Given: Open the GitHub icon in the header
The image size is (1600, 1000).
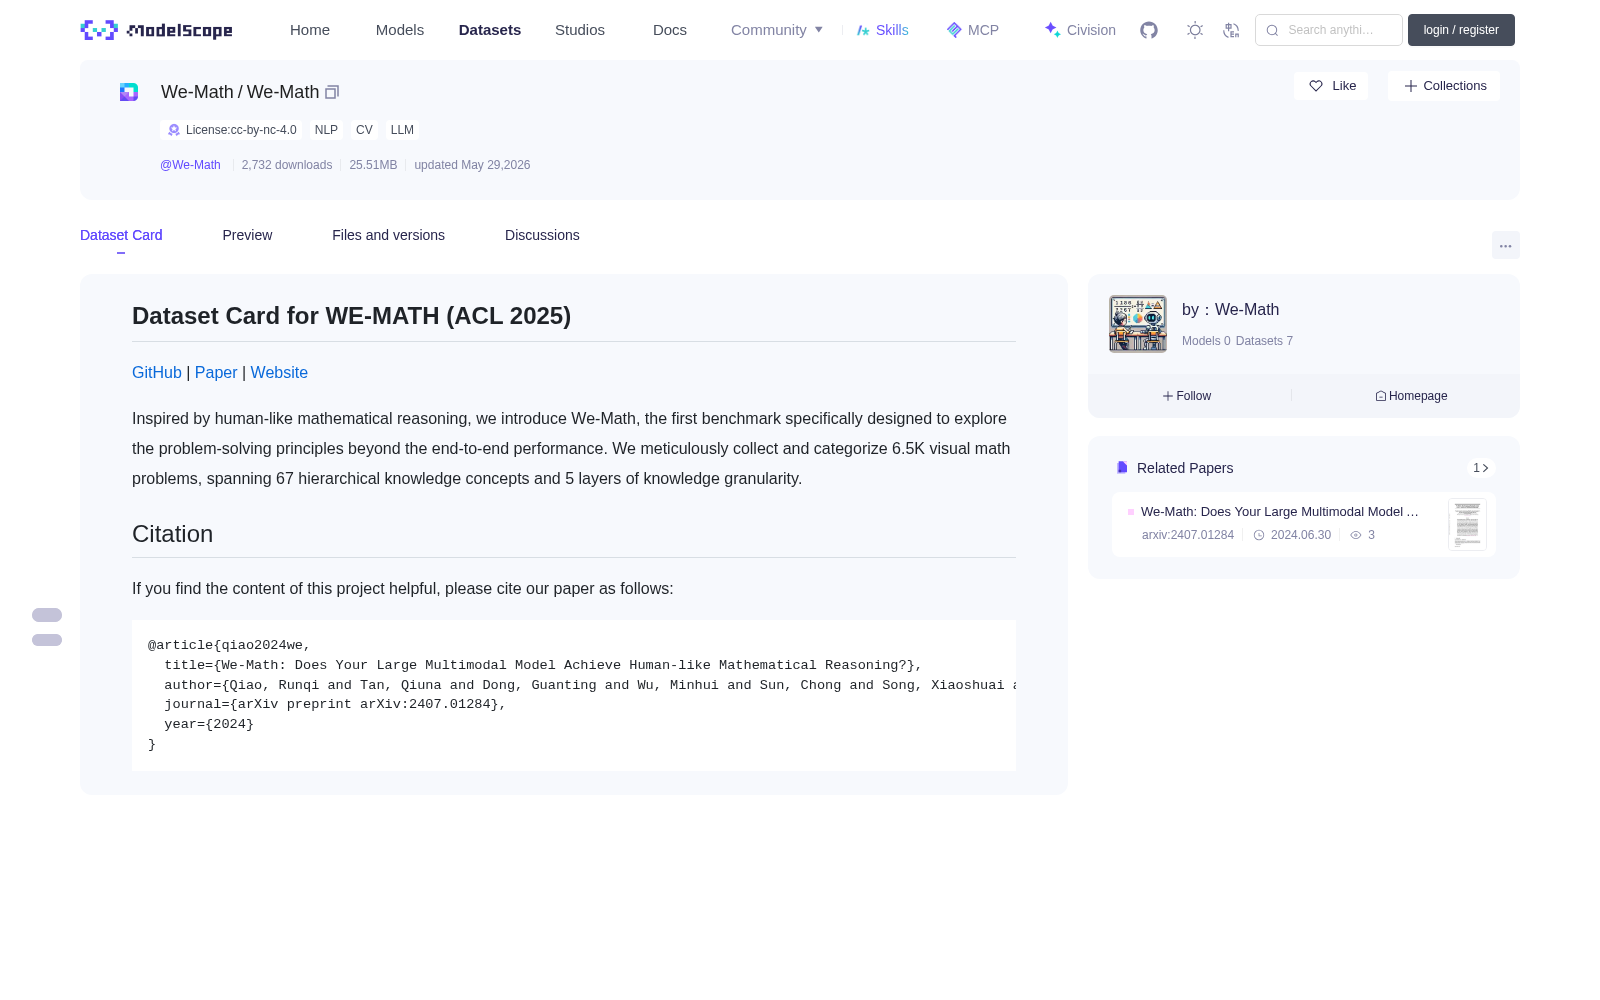Looking at the screenshot, I should [1149, 30].
